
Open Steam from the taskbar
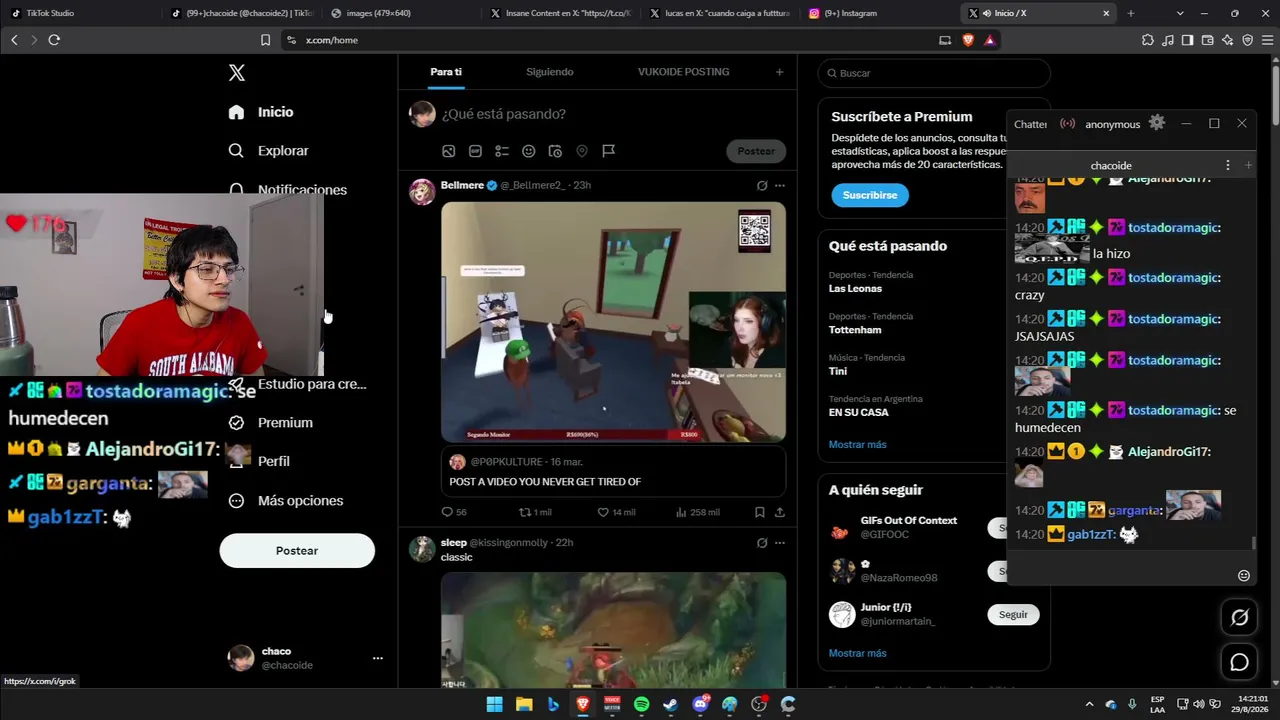click(671, 705)
